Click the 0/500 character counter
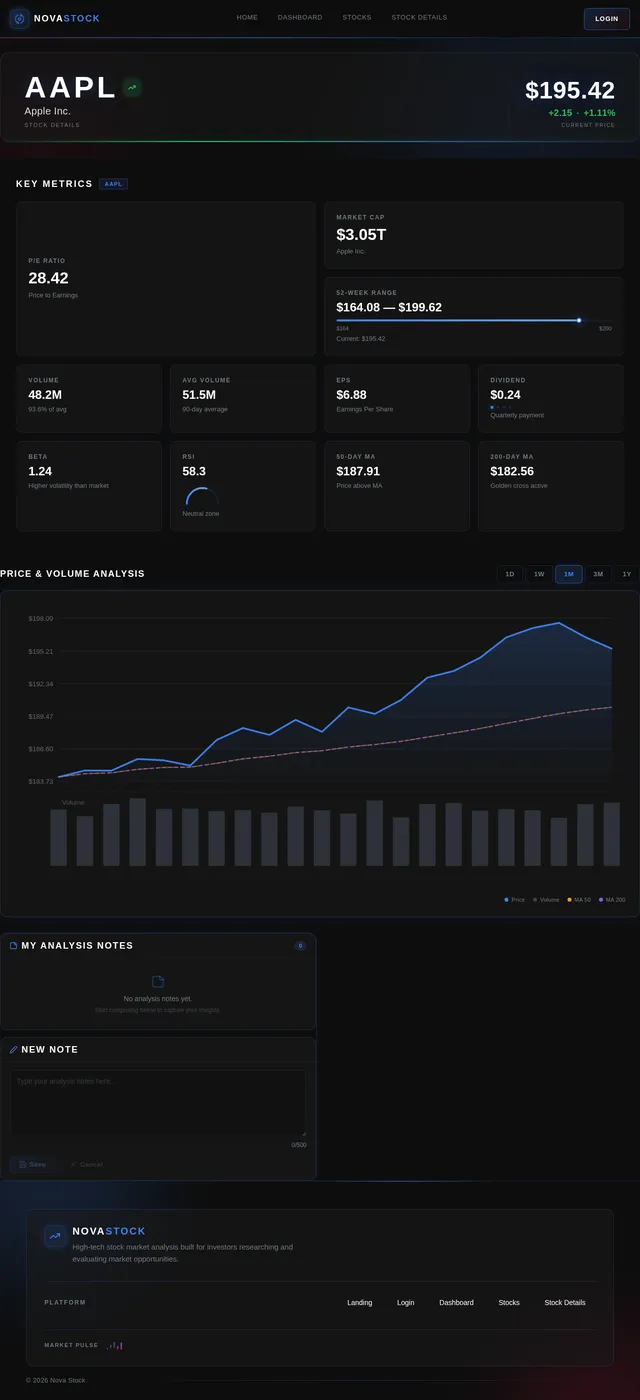 [x=299, y=1145]
